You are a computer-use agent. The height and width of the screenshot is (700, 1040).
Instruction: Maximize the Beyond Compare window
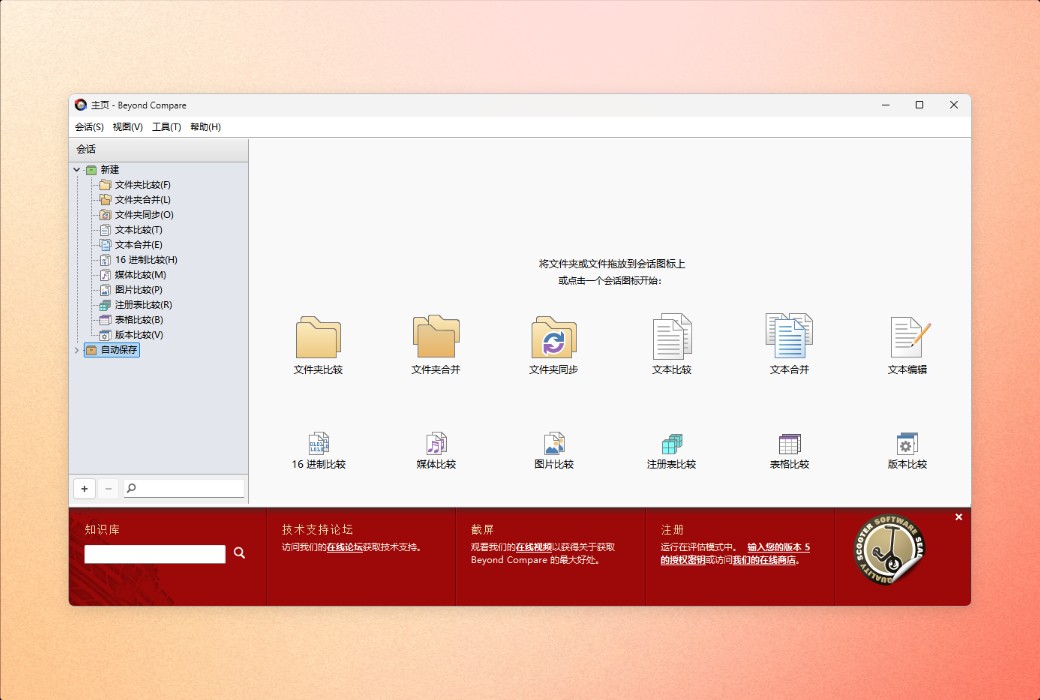(919, 105)
